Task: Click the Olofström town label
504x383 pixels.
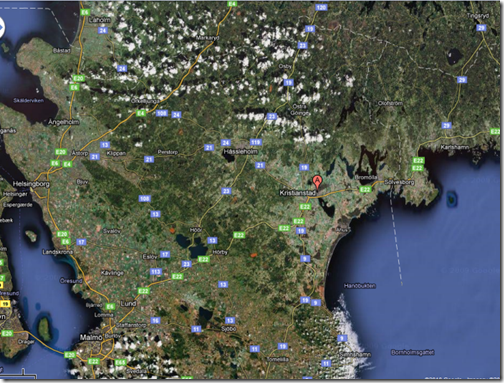Action: coord(390,103)
